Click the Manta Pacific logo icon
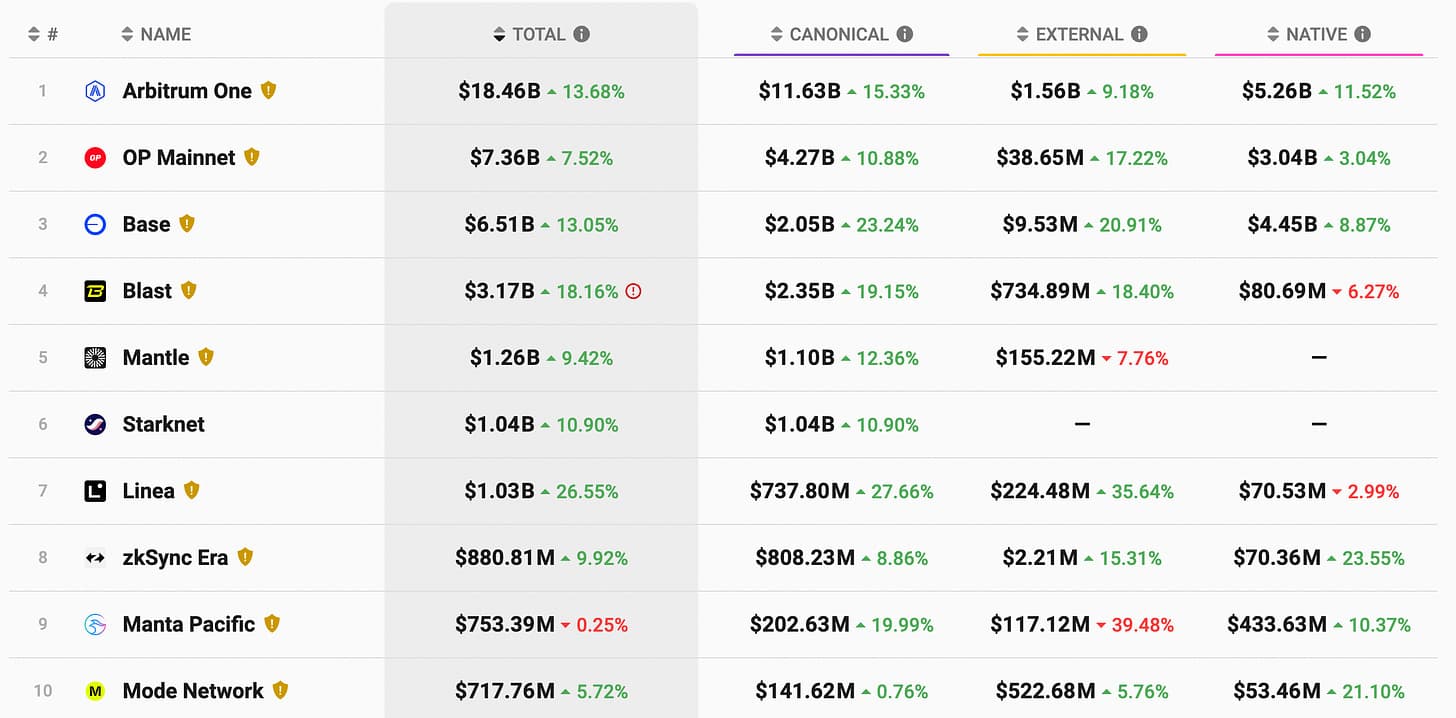The height and width of the screenshot is (718, 1456). click(x=95, y=624)
